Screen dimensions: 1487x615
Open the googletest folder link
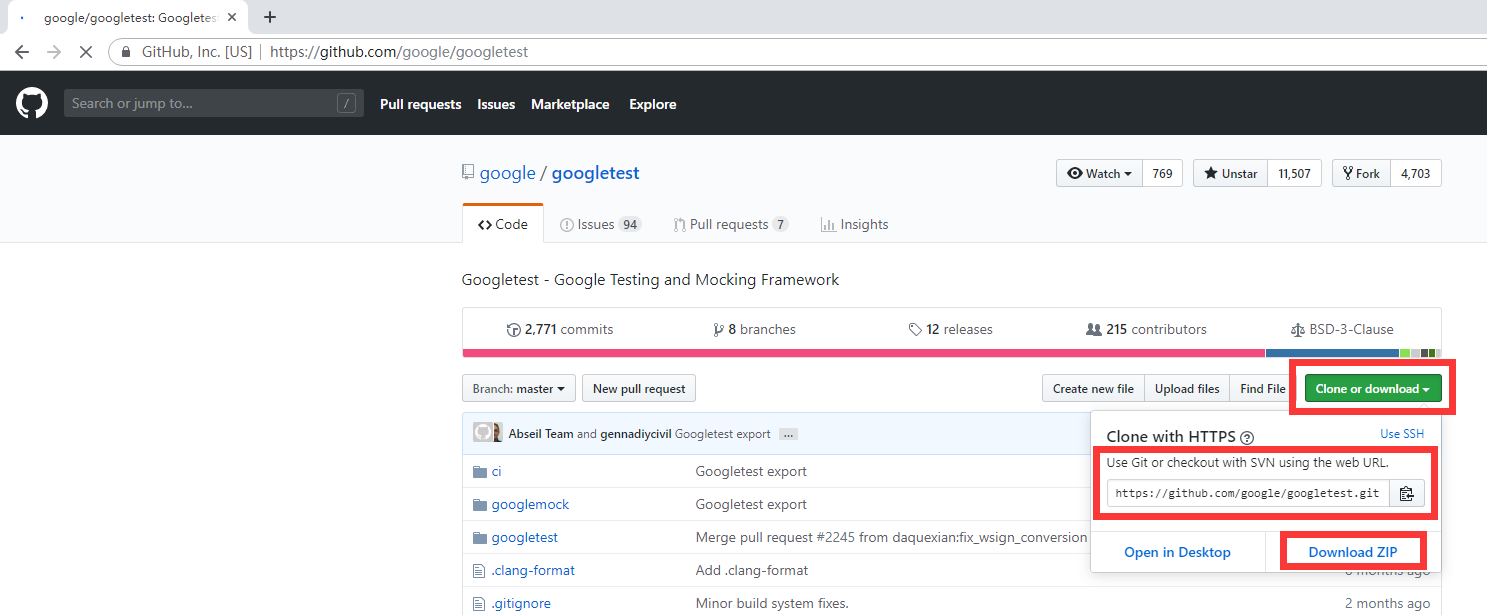(x=525, y=537)
